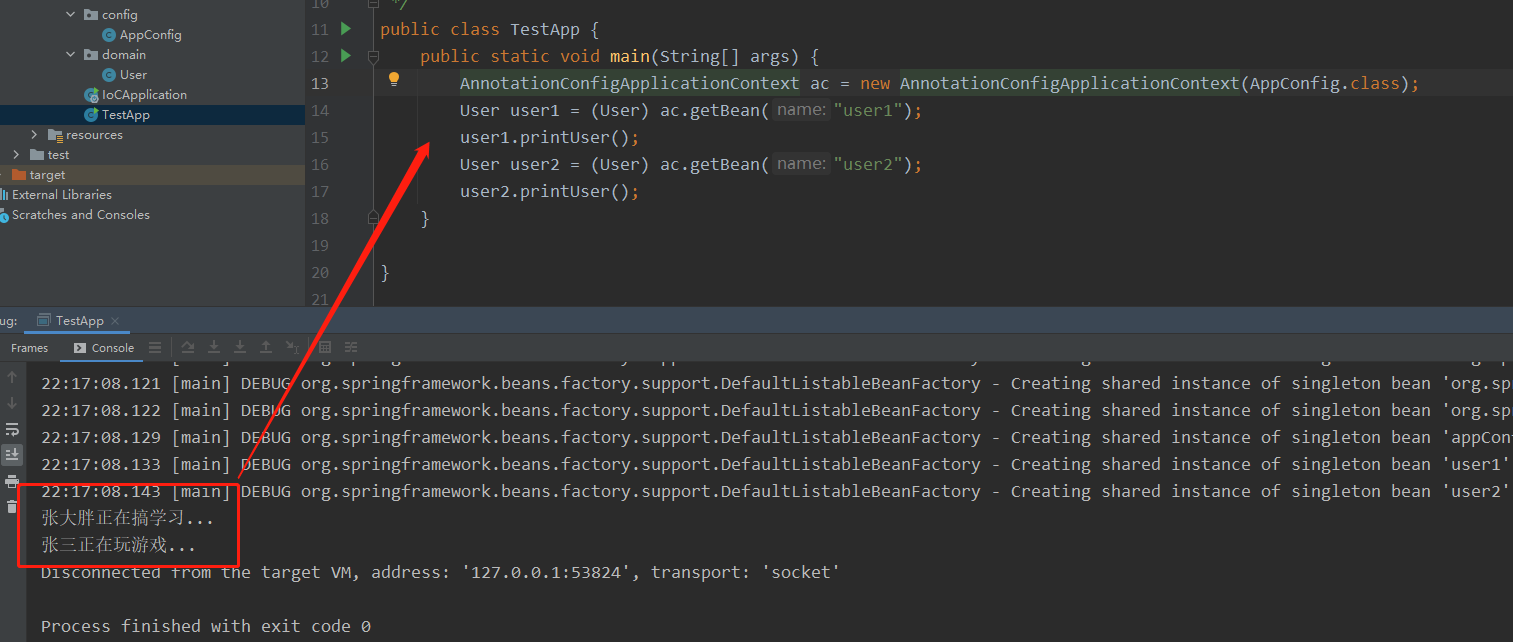Click console line with timestamp 22:17:08.133
This screenshot has width=1513, height=642.
coord(776,464)
